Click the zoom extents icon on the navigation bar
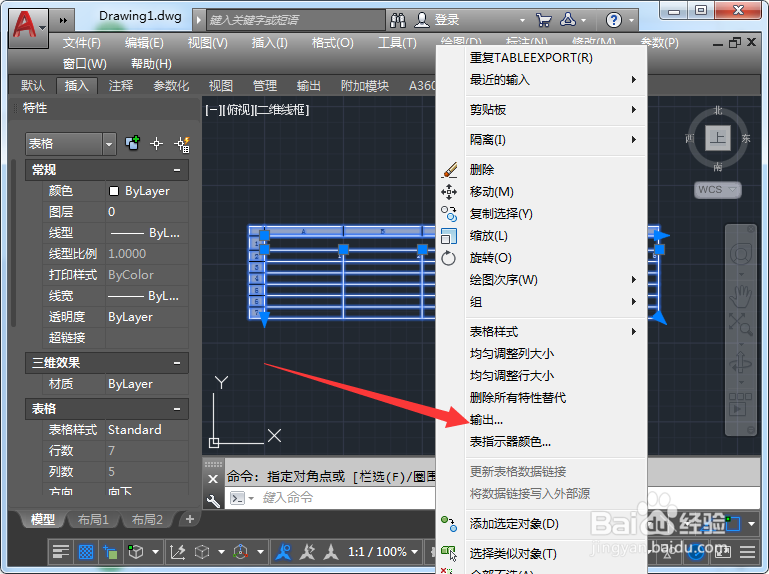 coord(741,324)
